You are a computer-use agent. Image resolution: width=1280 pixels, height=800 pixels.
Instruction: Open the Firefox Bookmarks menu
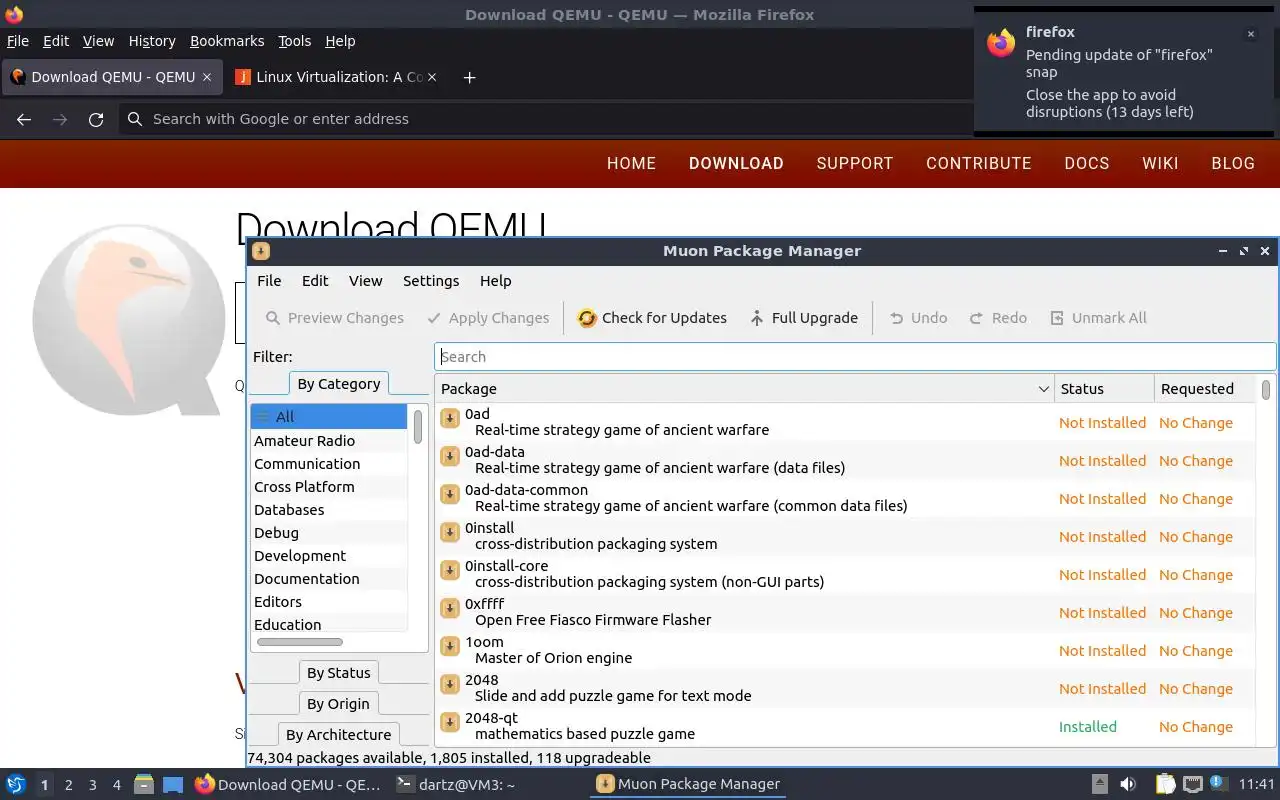point(227,41)
